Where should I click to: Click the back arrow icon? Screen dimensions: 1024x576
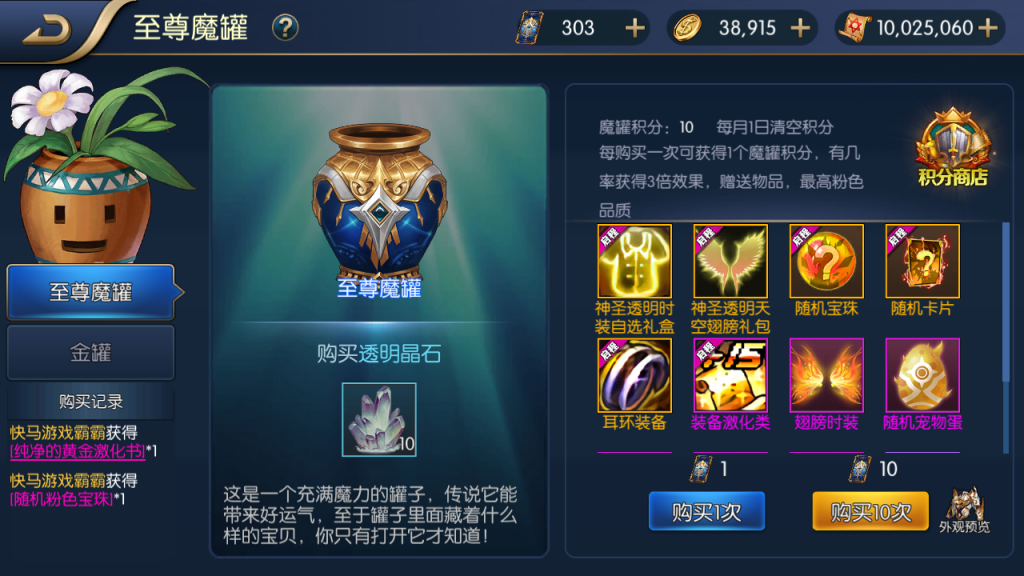coord(47,28)
